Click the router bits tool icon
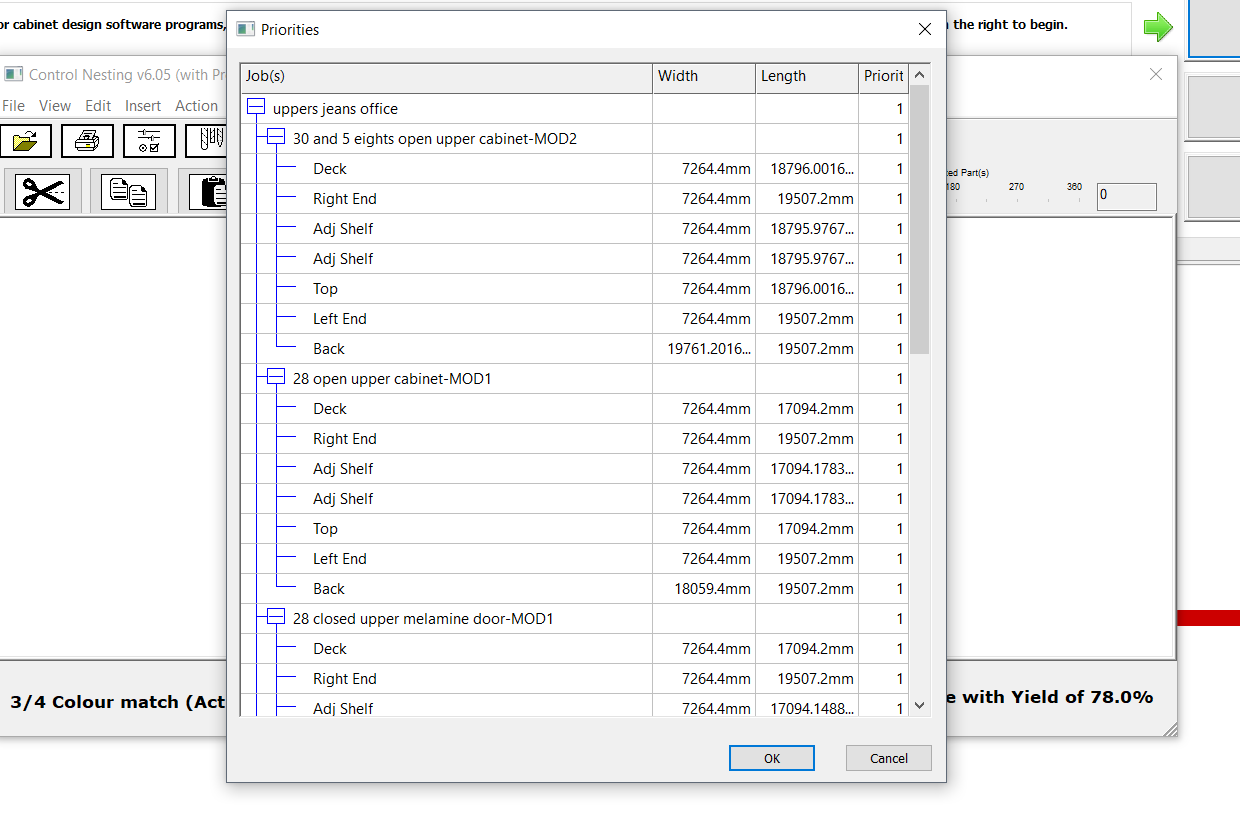This screenshot has width=1240, height=836. tap(207, 141)
